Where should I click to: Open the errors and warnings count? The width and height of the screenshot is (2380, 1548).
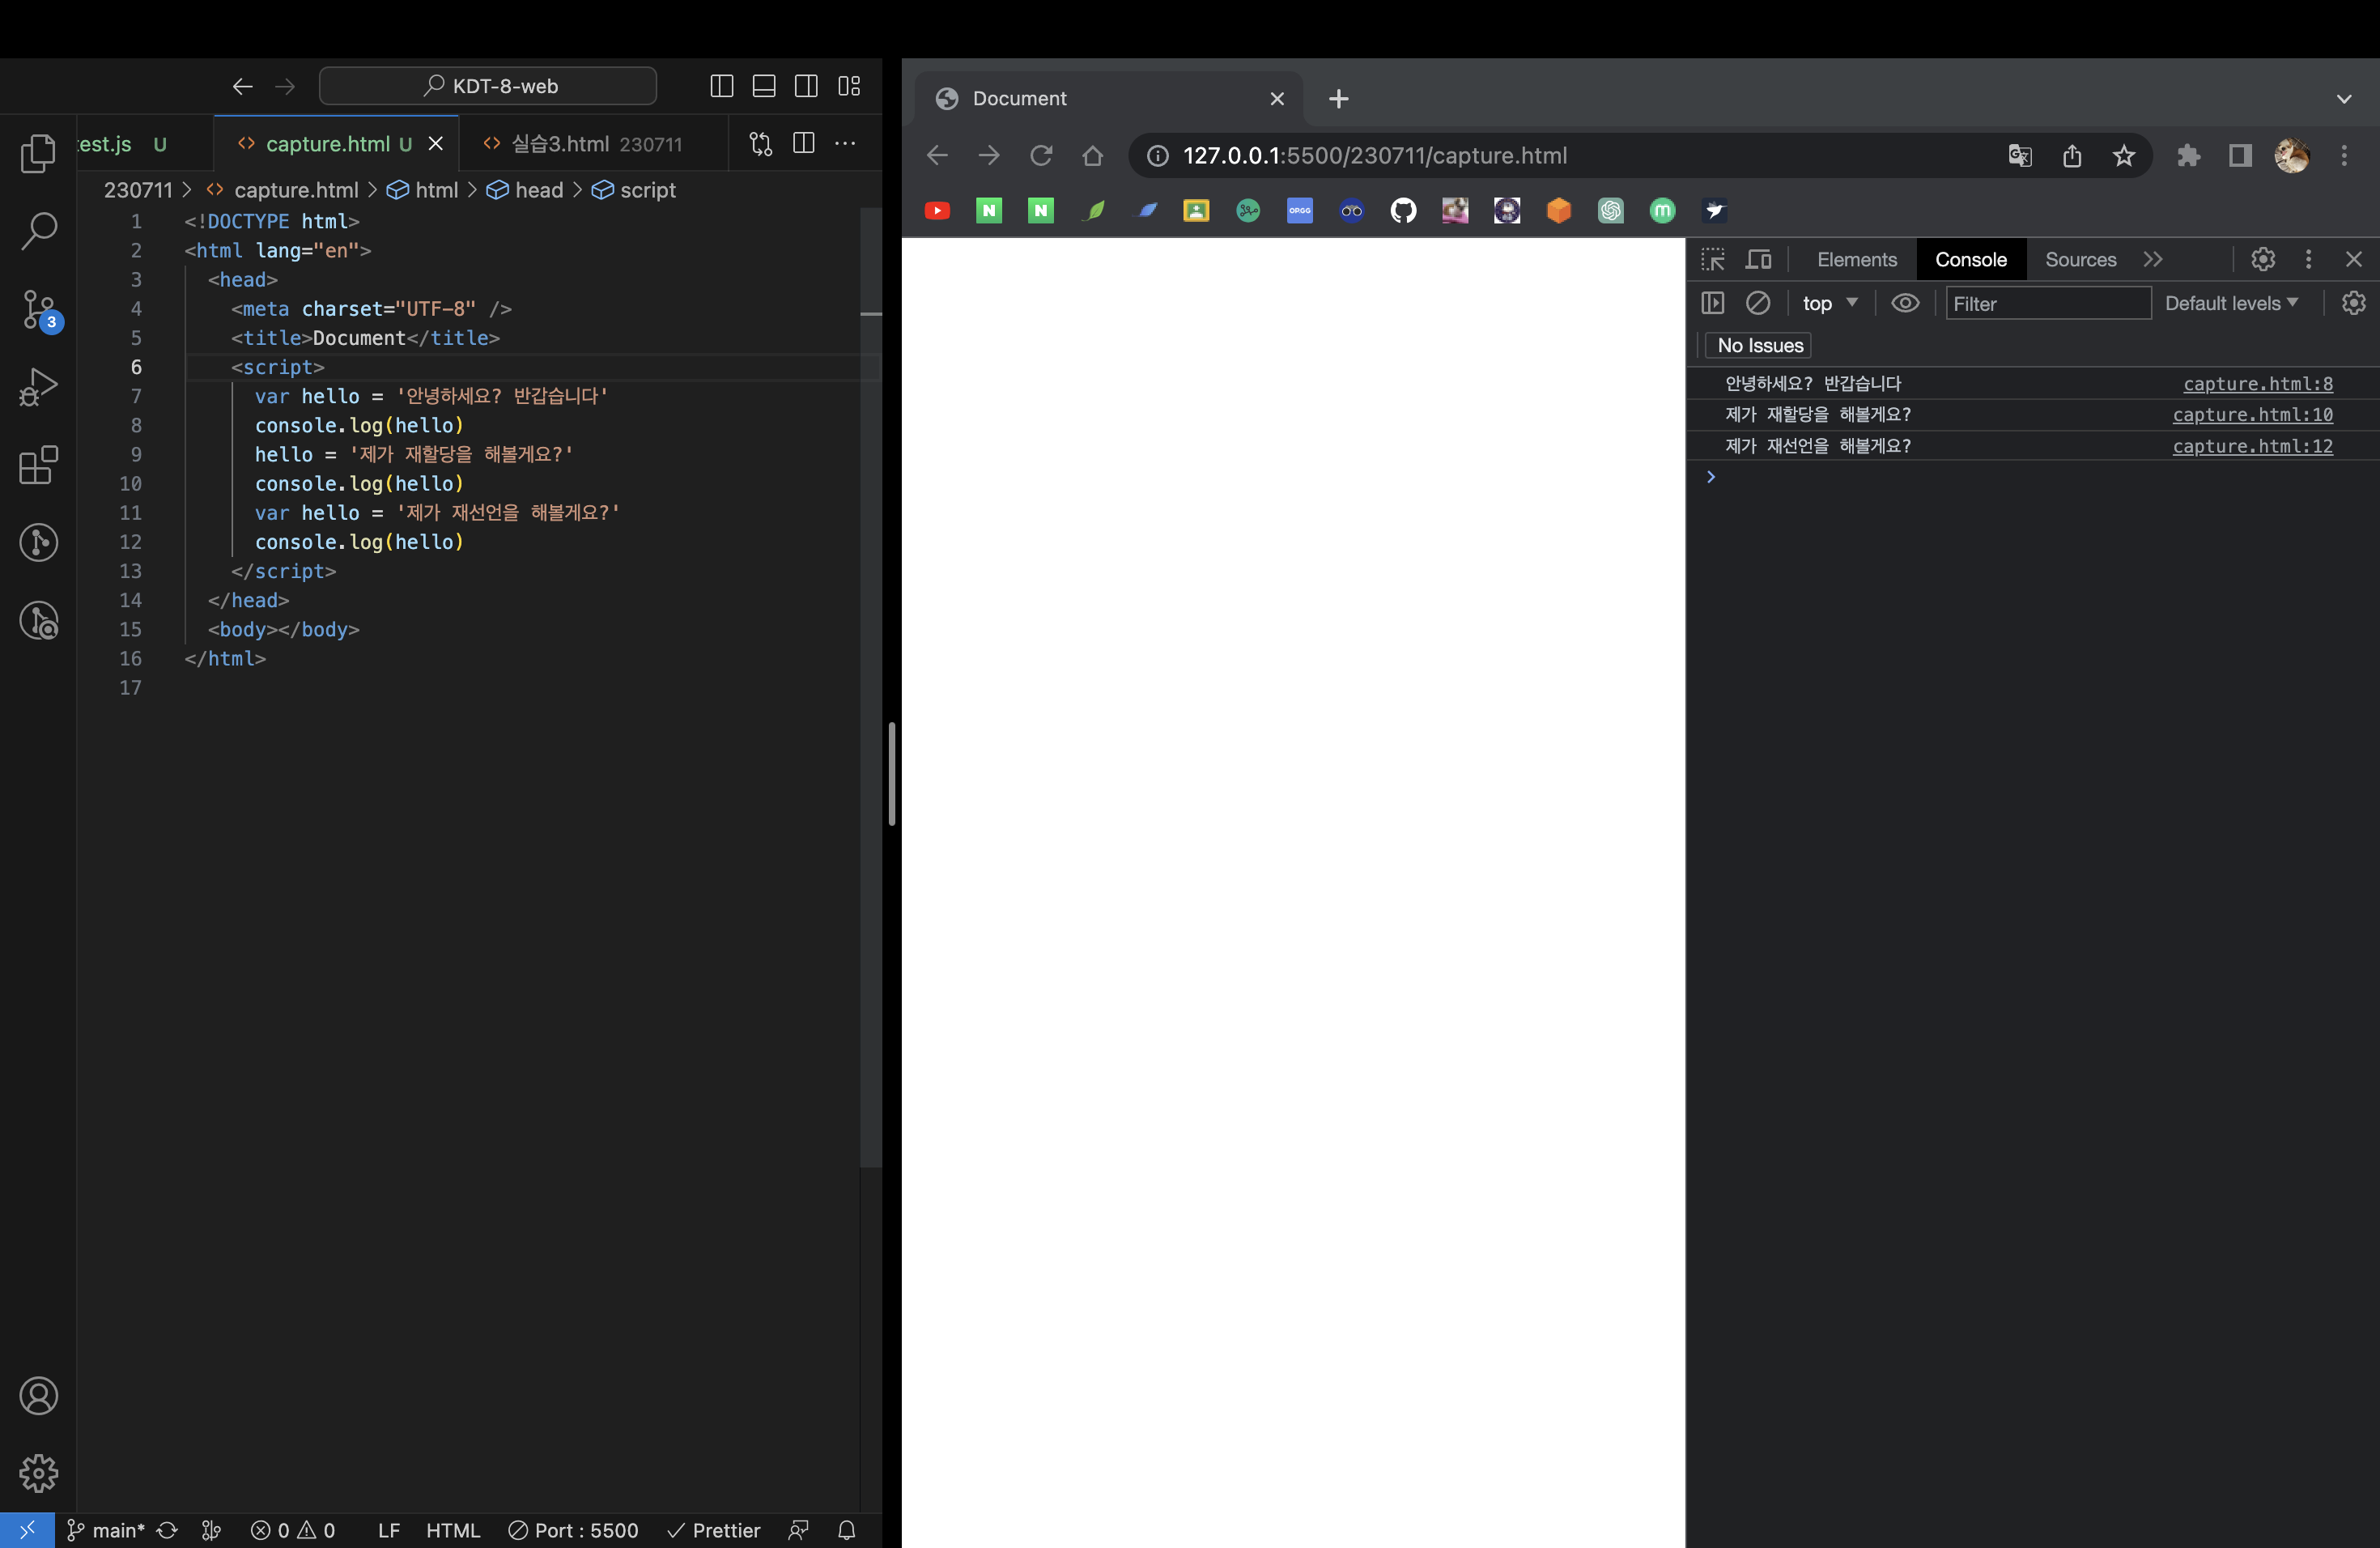293,1530
